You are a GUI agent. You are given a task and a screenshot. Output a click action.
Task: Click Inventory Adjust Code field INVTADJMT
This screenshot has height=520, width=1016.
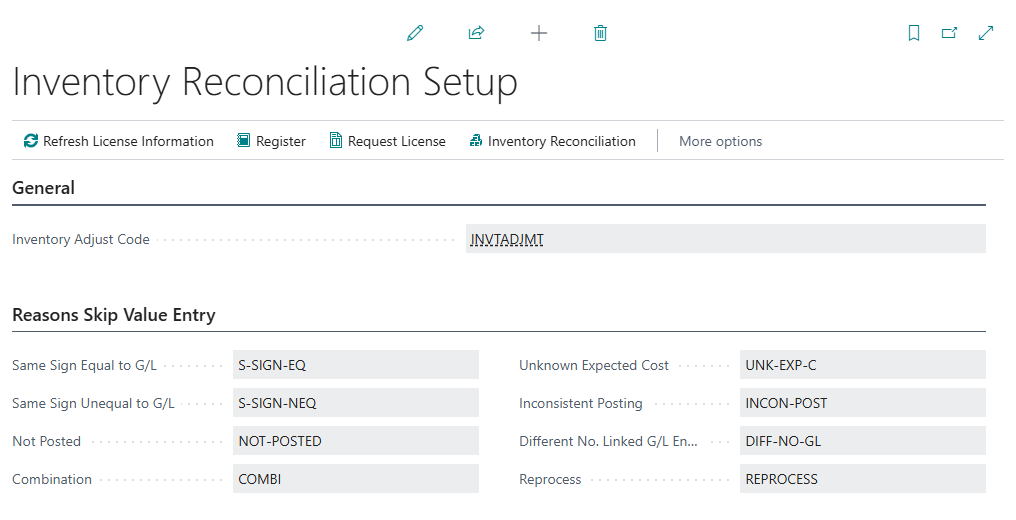(726, 239)
